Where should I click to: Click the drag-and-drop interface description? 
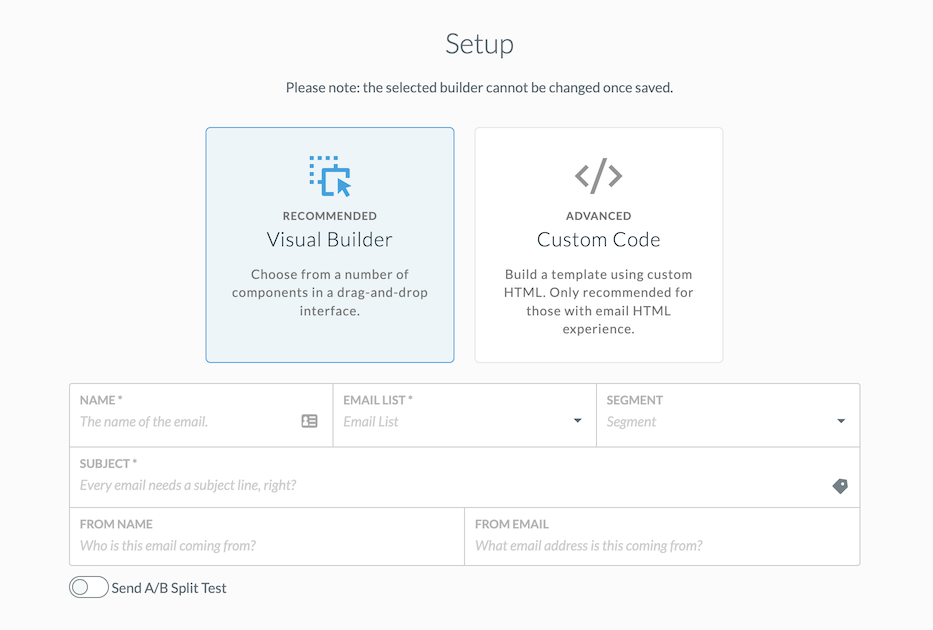[x=330, y=293]
